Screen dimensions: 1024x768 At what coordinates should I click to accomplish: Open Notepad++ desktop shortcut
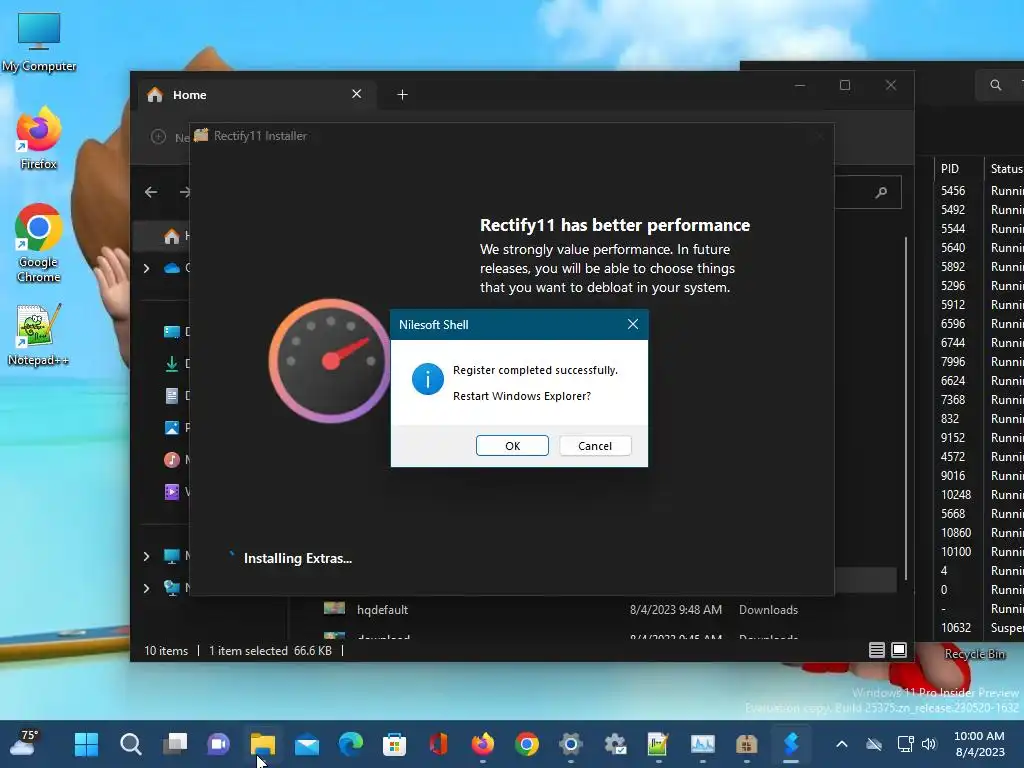(38, 334)
